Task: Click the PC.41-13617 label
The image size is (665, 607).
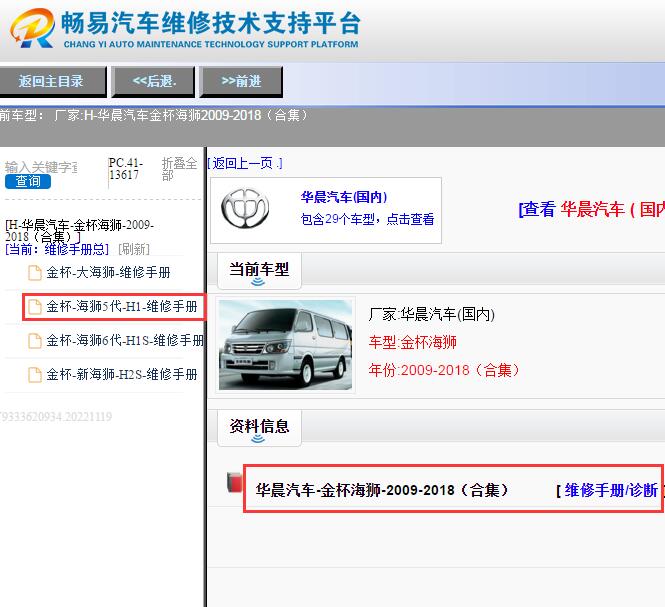Action: [x=126, y=169]
